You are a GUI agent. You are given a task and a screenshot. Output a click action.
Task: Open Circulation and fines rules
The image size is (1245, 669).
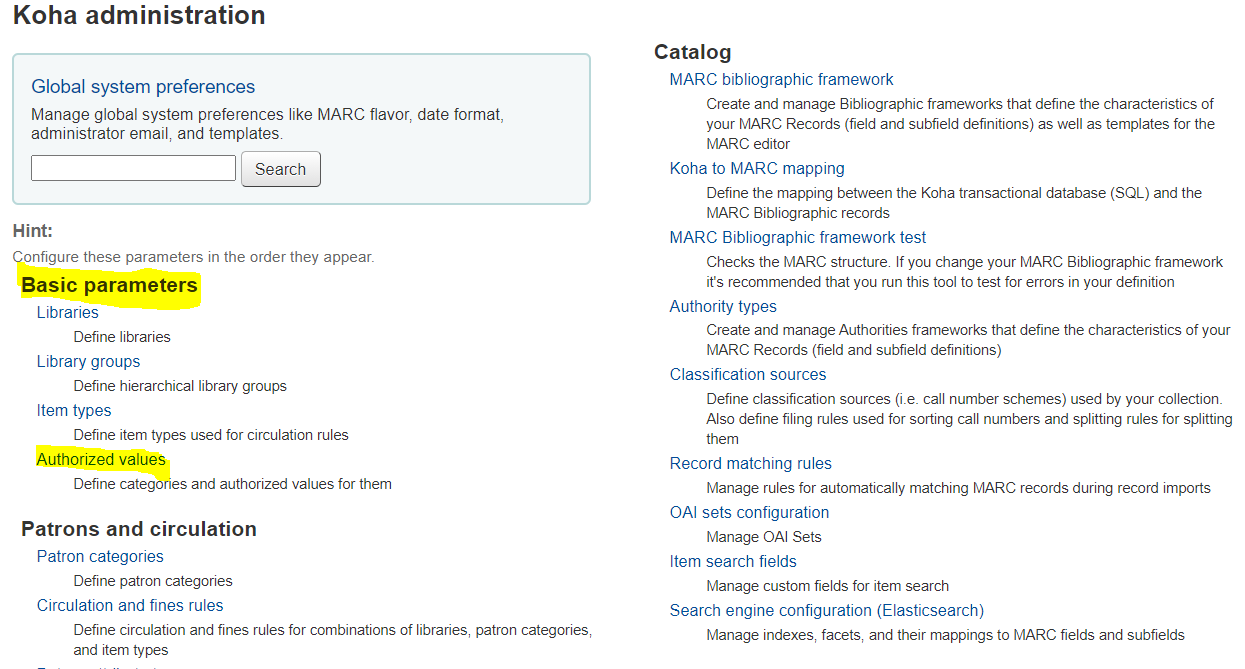tap(130, 606)
